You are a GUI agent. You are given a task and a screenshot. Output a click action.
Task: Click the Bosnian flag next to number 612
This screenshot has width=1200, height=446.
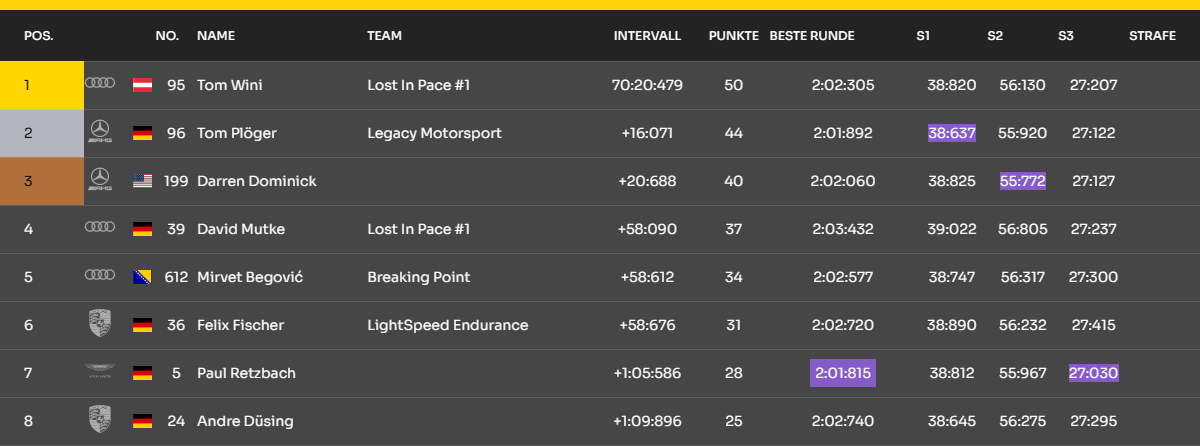142,277
